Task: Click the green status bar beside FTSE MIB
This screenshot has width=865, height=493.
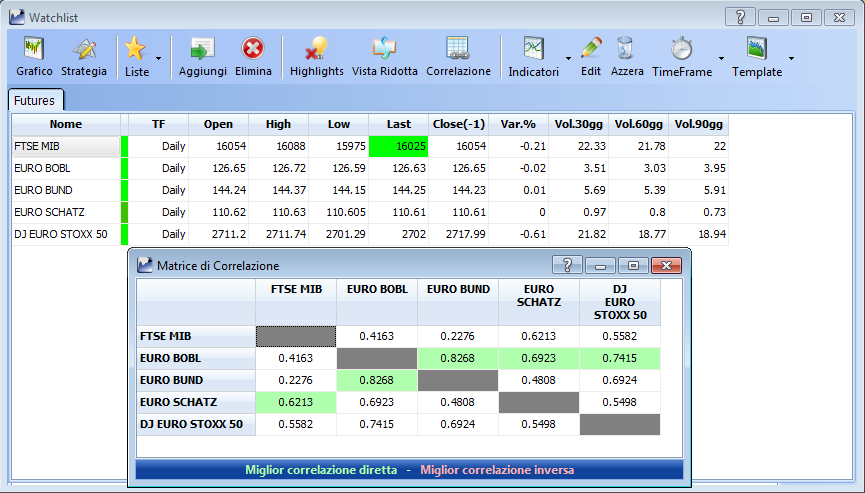Action: pyautogui.click(x=124, y=146)
